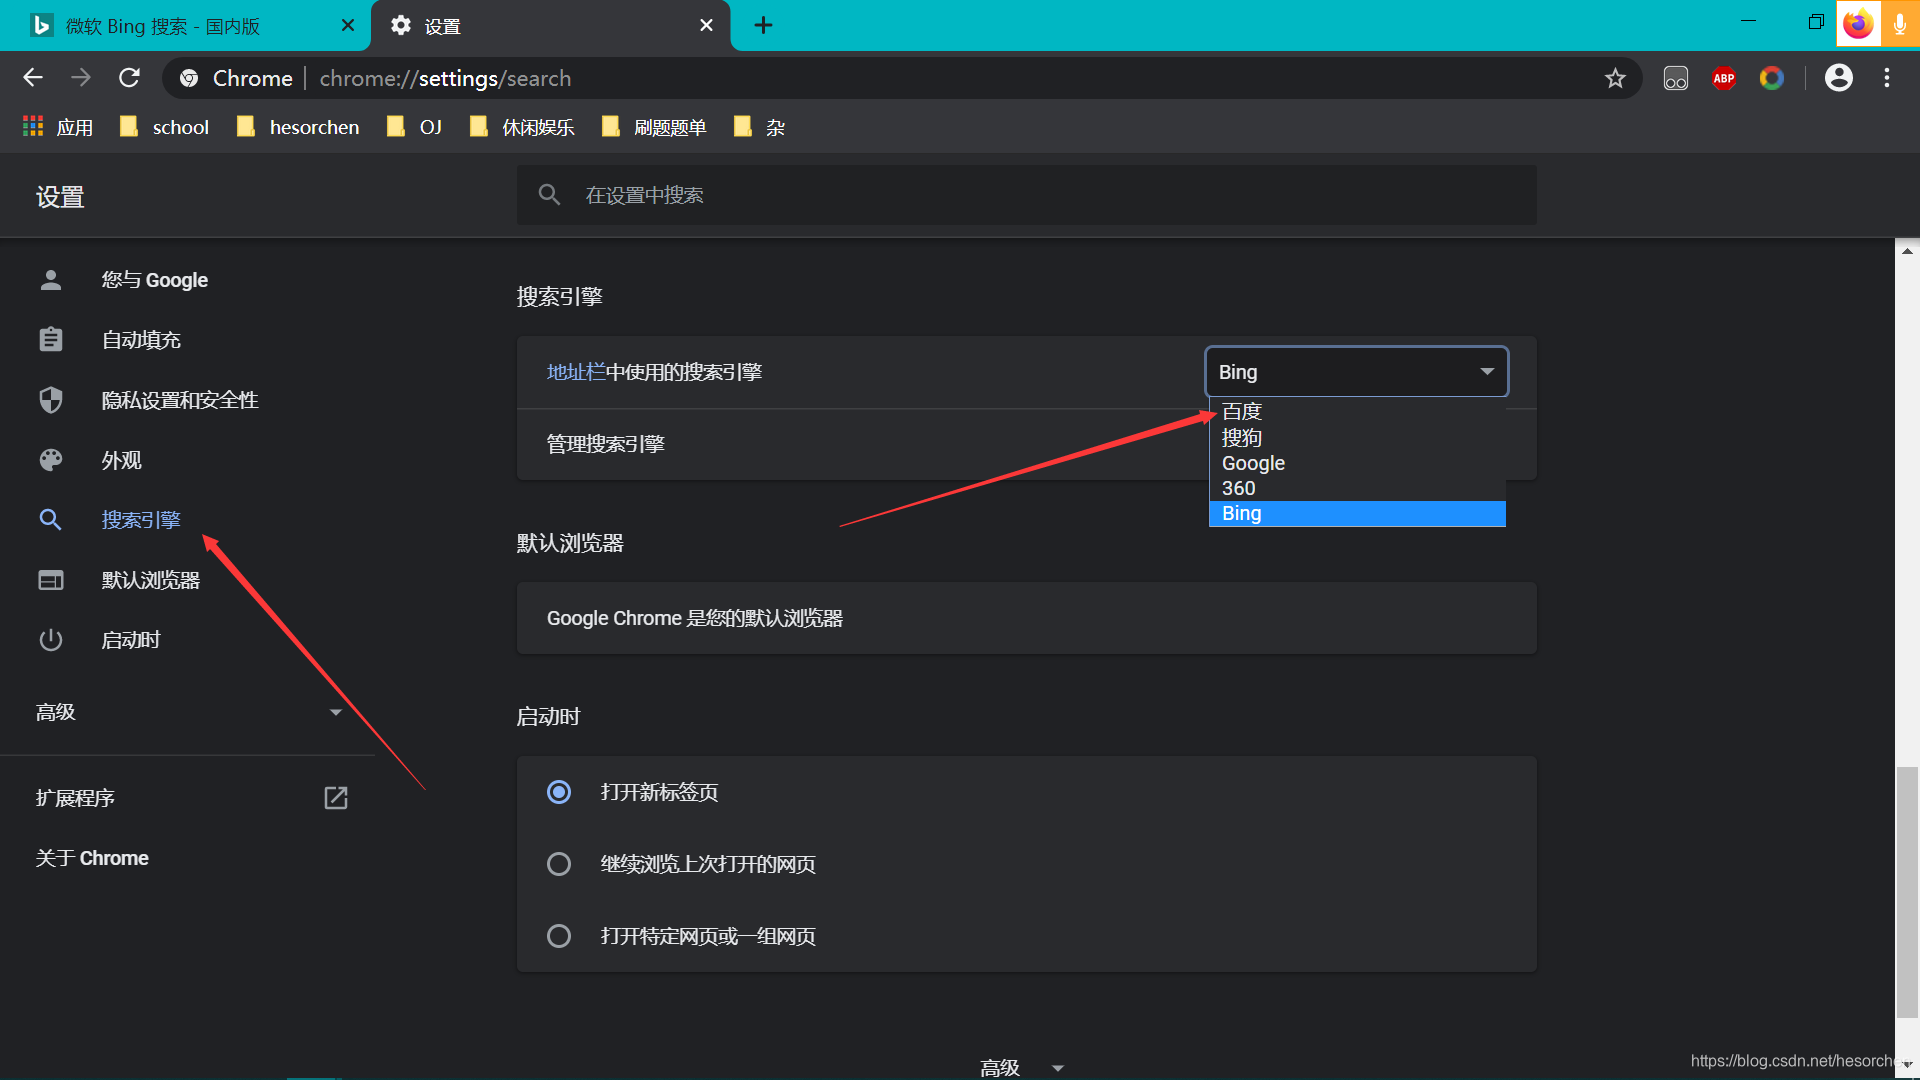Screen dimensions: 1920x1080
Task: Close the Bing 搜索 tab
Action: click(347, 25)
